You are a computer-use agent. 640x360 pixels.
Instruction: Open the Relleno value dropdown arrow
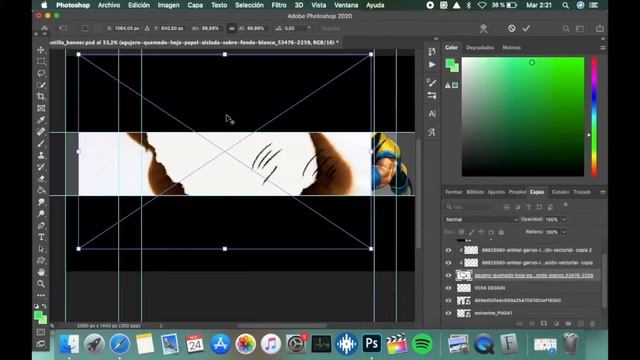[564, 232]
